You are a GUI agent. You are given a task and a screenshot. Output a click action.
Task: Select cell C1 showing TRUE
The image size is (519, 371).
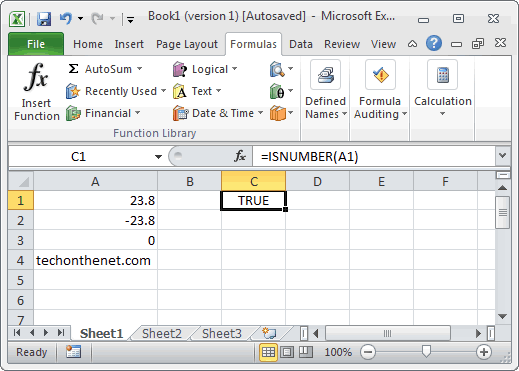[253, 200]
